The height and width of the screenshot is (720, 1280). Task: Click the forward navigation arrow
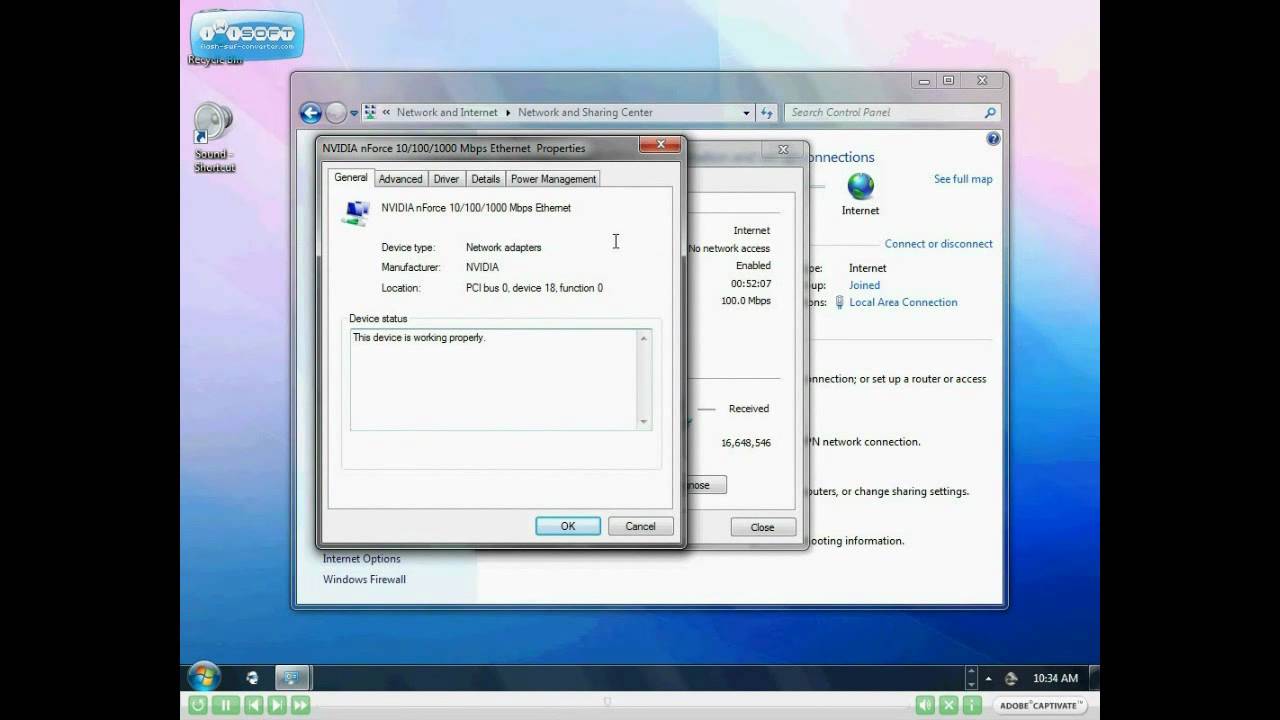pos(336,113)
